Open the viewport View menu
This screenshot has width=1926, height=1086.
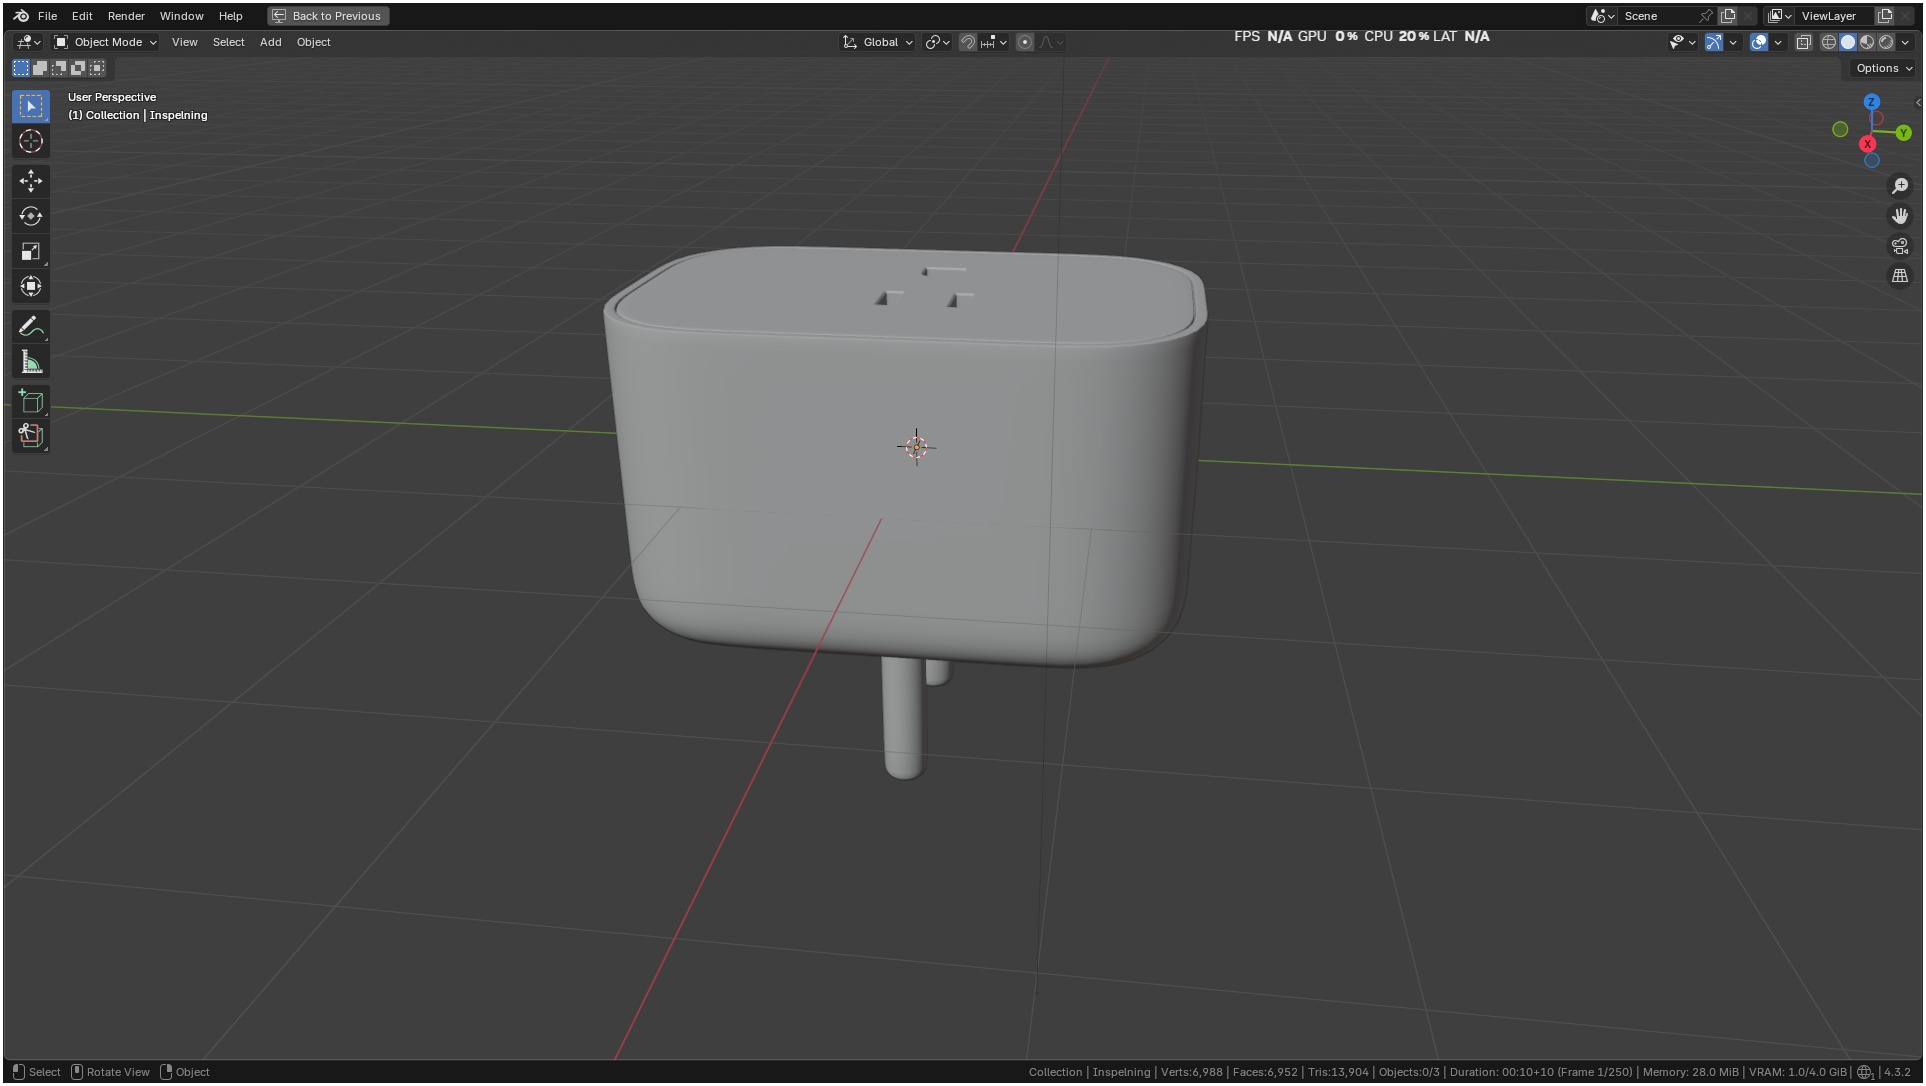[x=184, y=42]
